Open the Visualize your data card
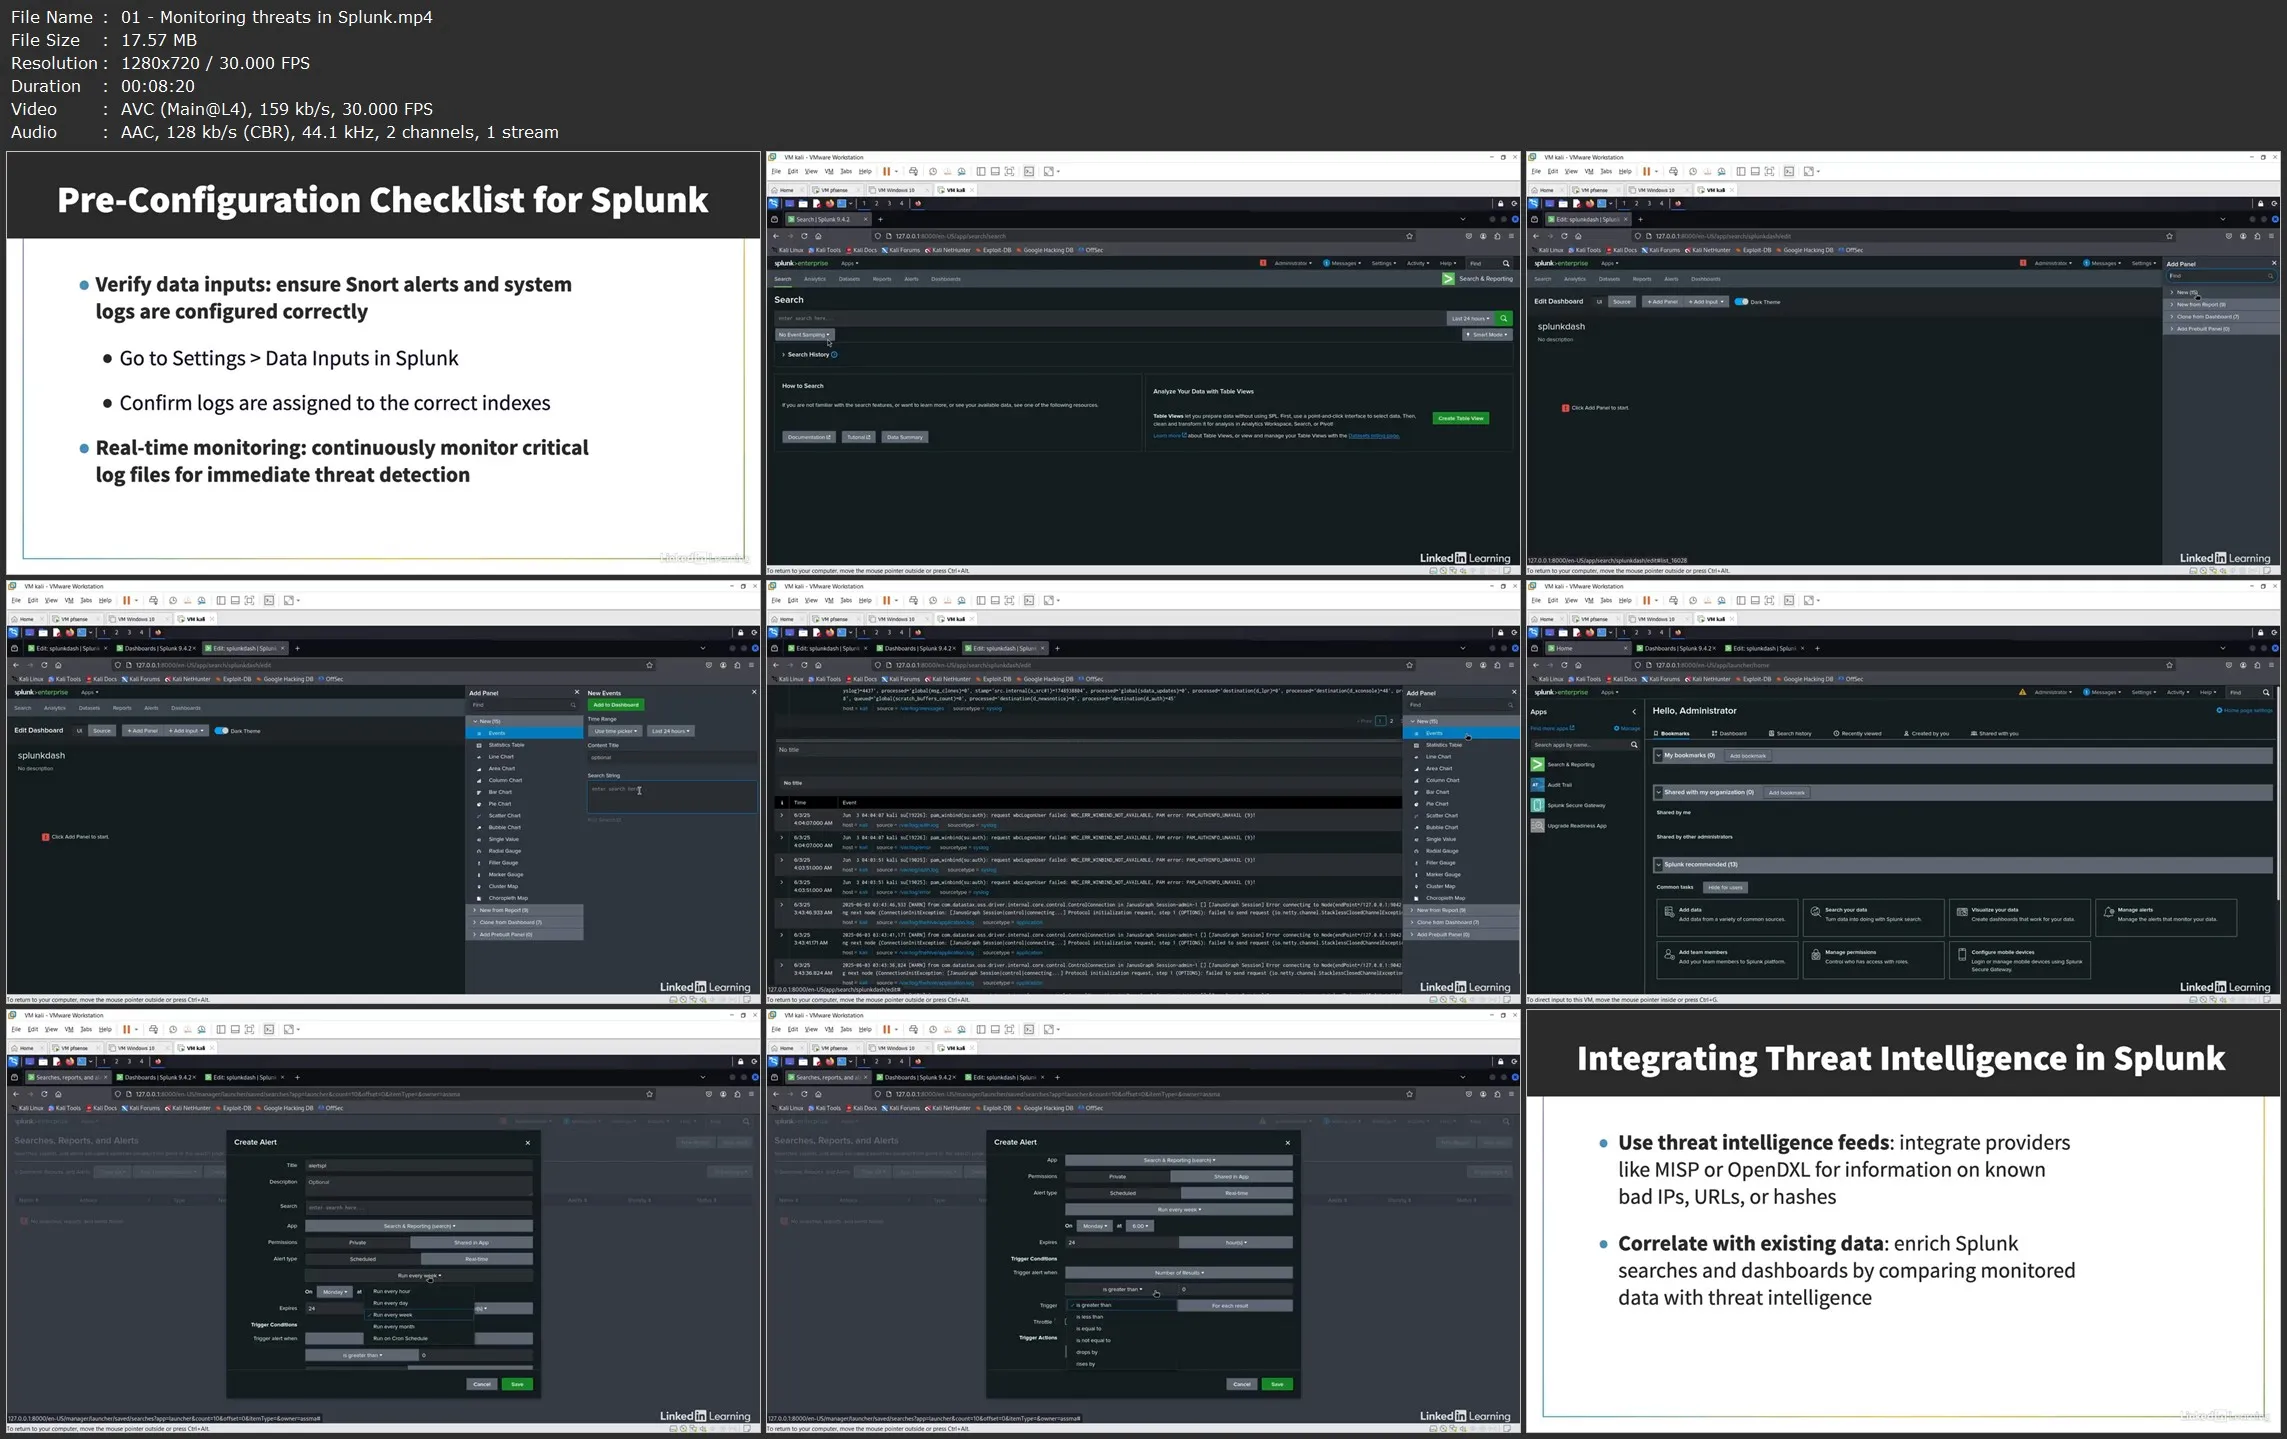The image size is (2287, 1439). 2019,916
